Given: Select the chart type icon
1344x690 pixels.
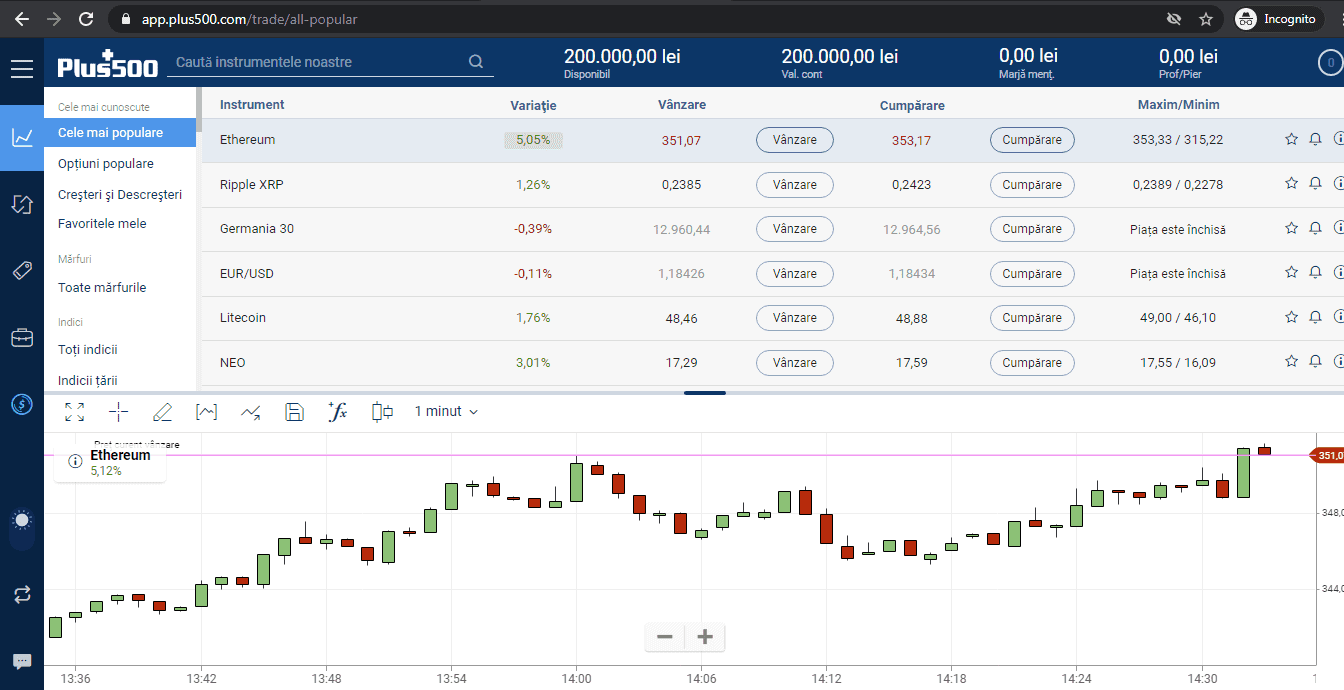Looking at the screenshot, I should (x=206, y=411).
